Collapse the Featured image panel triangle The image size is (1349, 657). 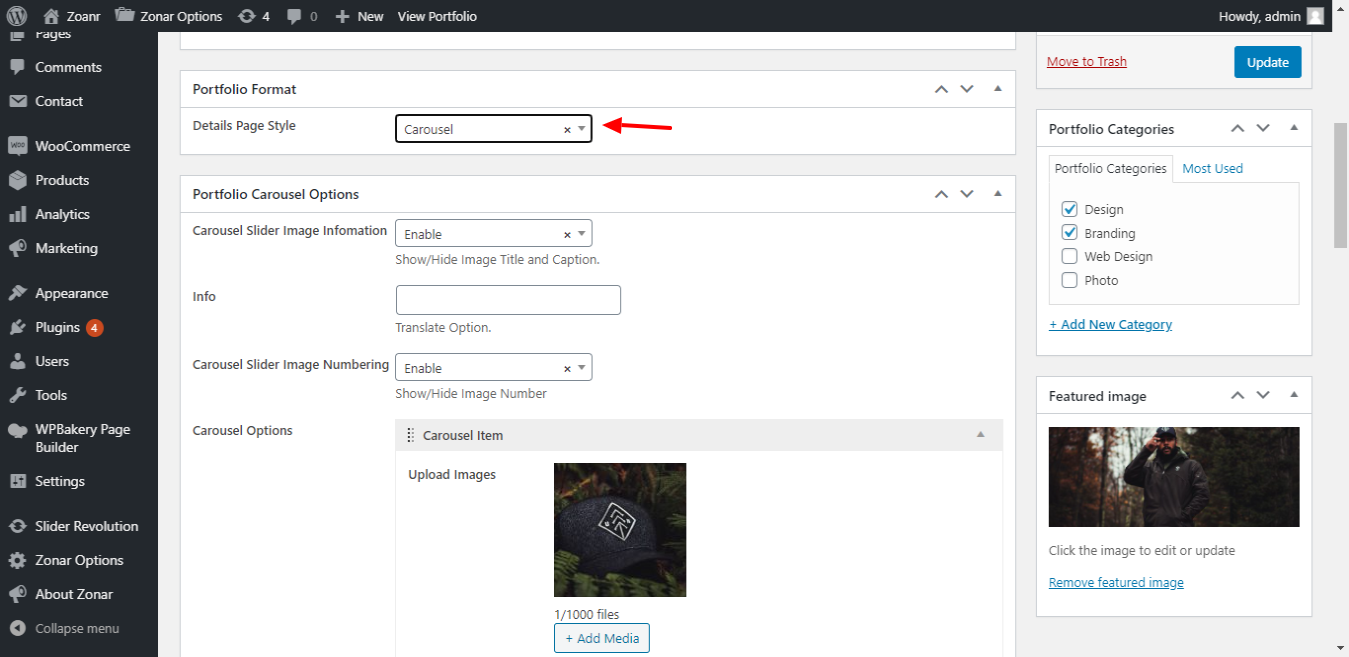pyautogui.click(x=1294, y=395)
